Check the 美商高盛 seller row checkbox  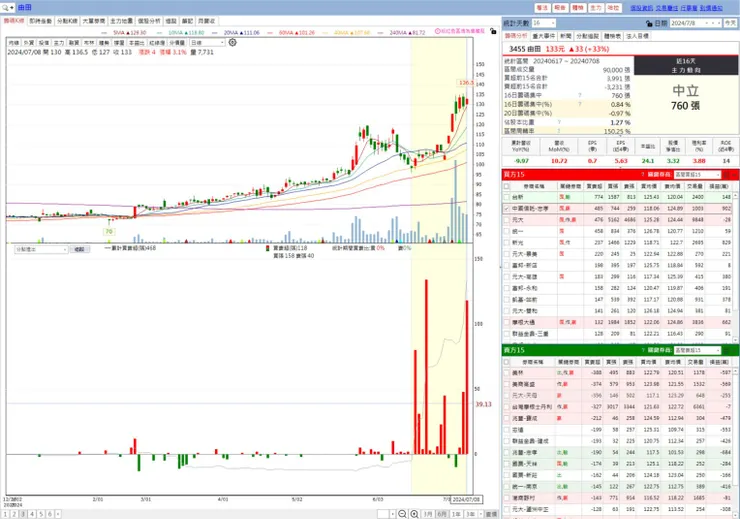[506, 384]
